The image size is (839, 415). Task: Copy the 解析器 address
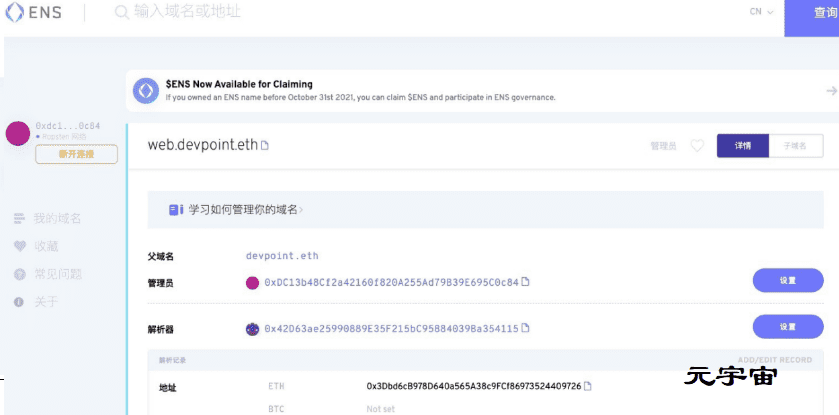[x=526, y=328]
